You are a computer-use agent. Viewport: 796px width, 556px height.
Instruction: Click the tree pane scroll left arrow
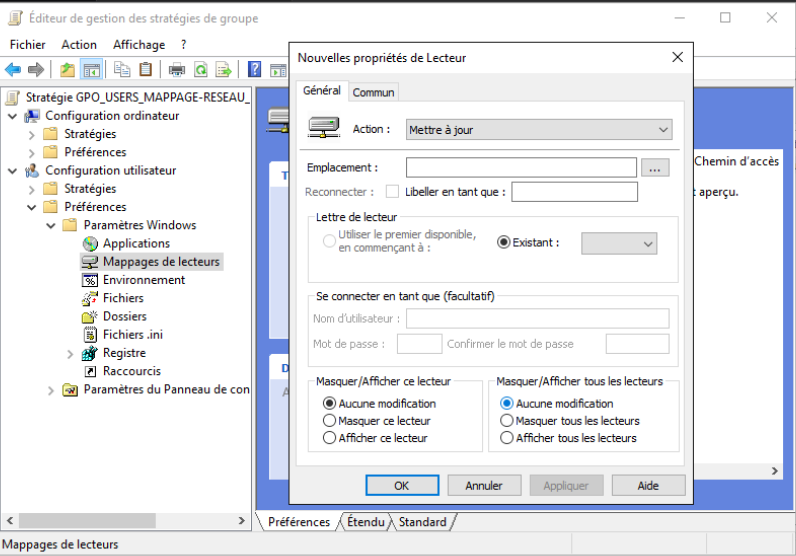(10, 520)
